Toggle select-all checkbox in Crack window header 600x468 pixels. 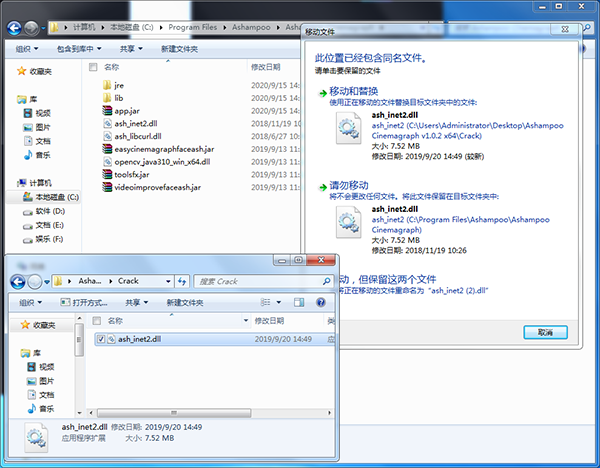pyautogui.click(x=97, y=321)
